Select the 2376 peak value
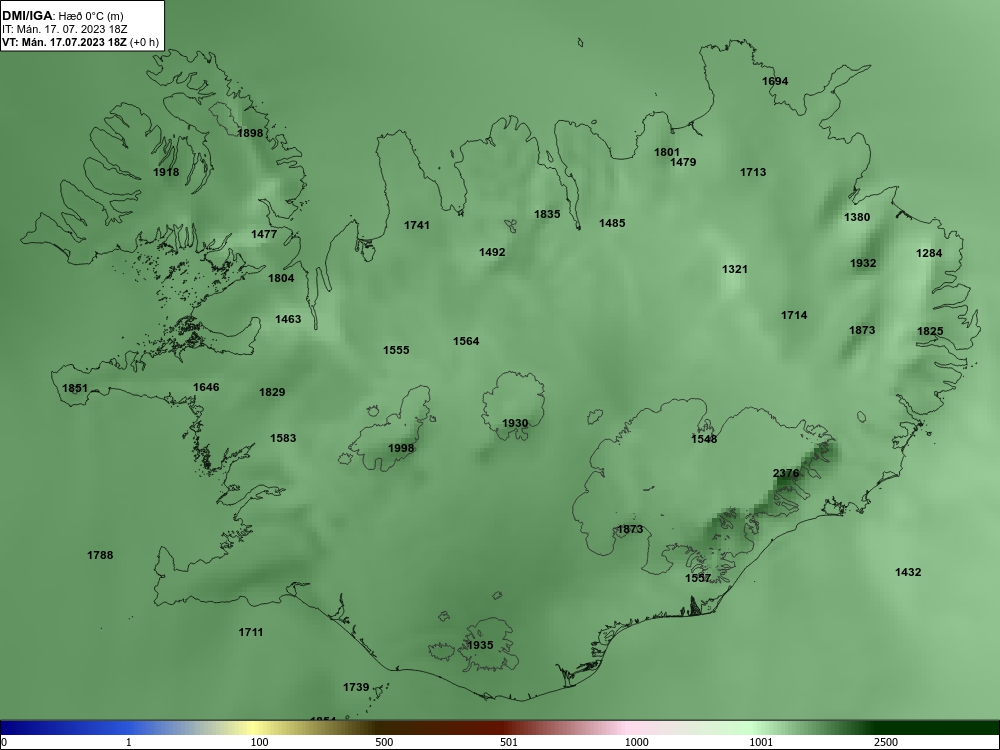The width and height of the screenshot is (1000, 750). (x=786, y=473)
